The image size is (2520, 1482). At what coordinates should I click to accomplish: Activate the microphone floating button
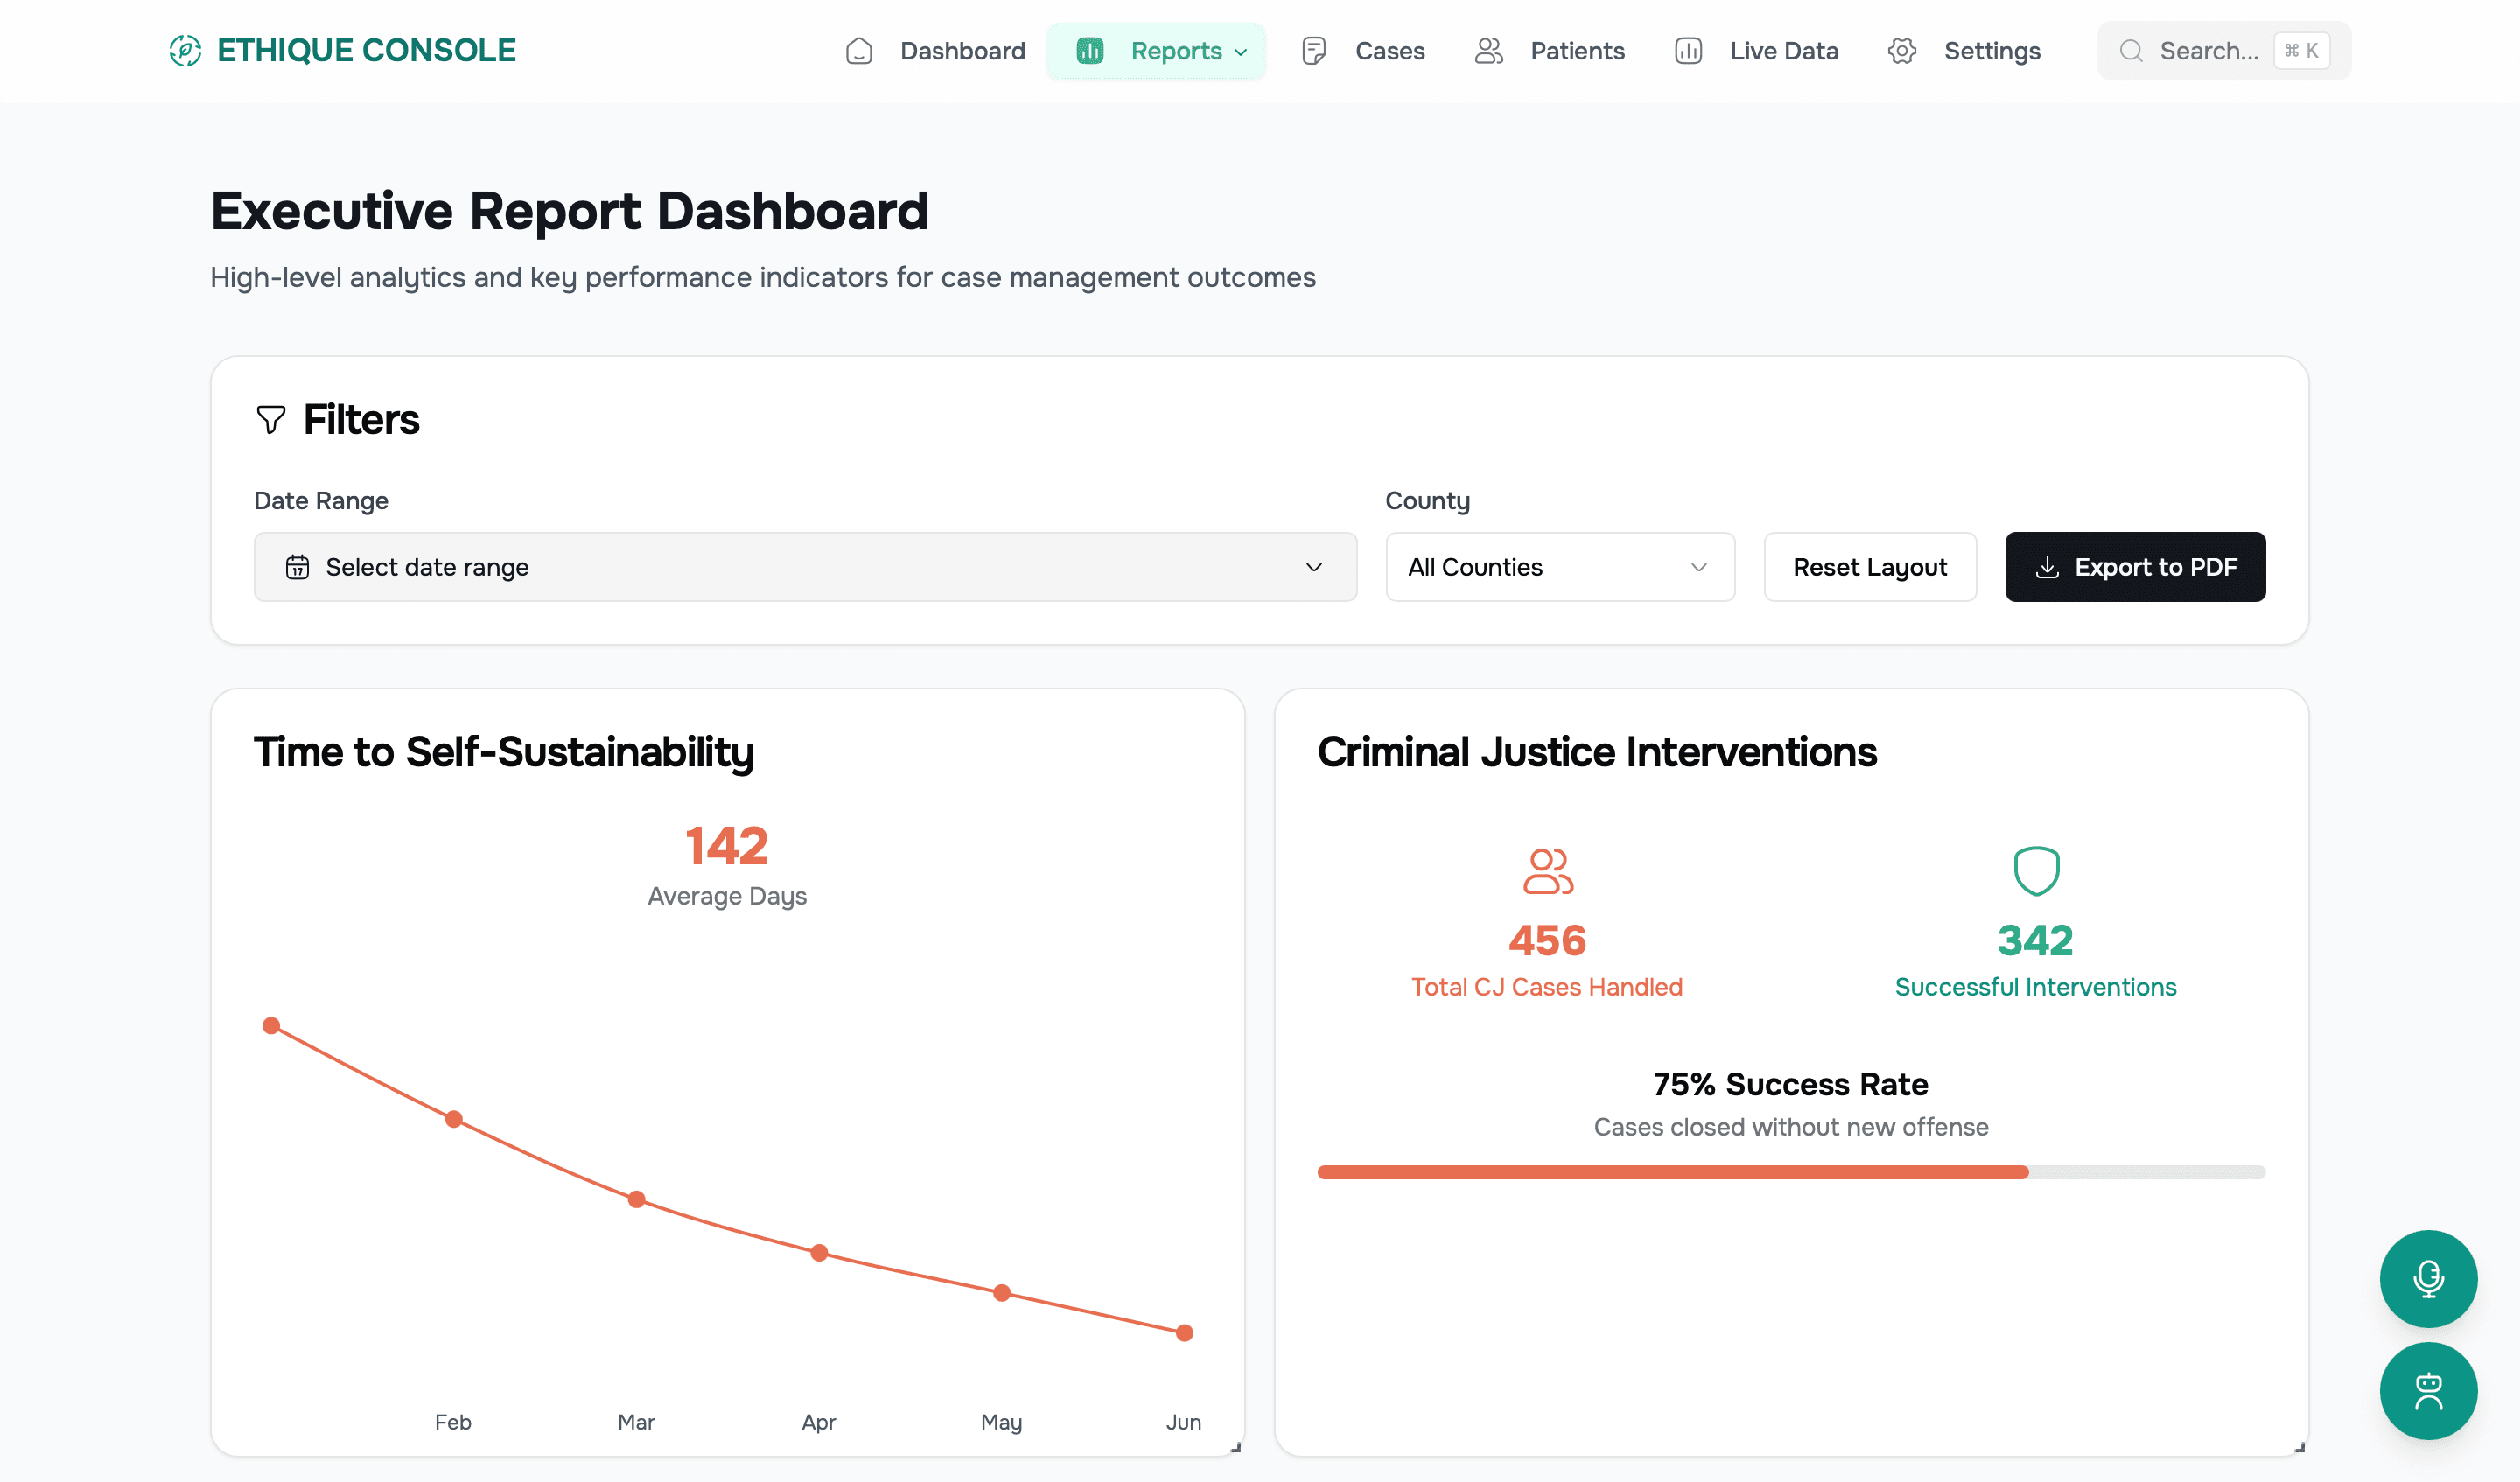(x=2429, y=1279)
